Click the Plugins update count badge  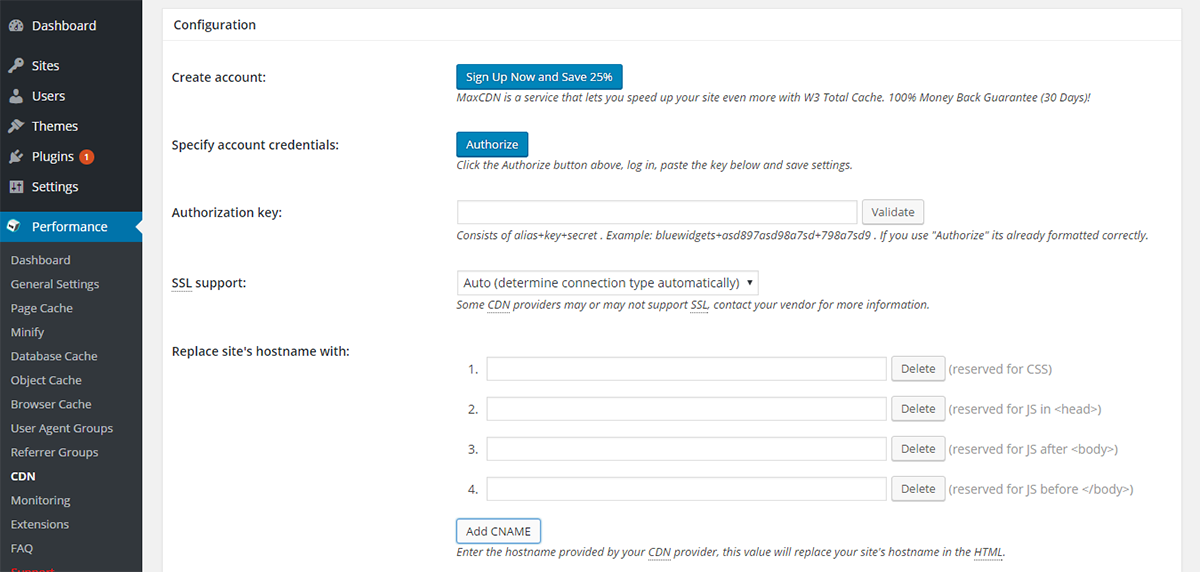point(86,157)
